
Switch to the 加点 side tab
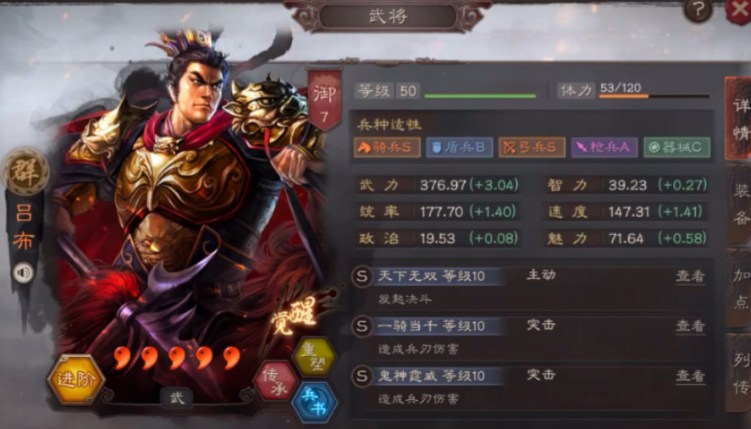click(740, 289)
